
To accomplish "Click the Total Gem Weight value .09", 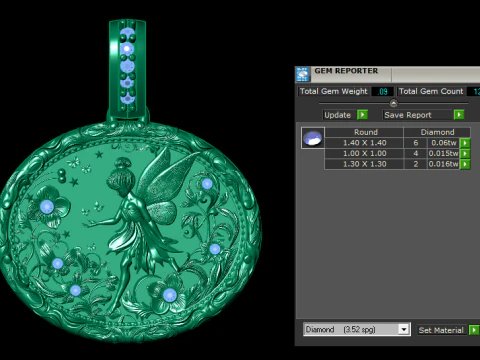I will [x=383, y=91].
